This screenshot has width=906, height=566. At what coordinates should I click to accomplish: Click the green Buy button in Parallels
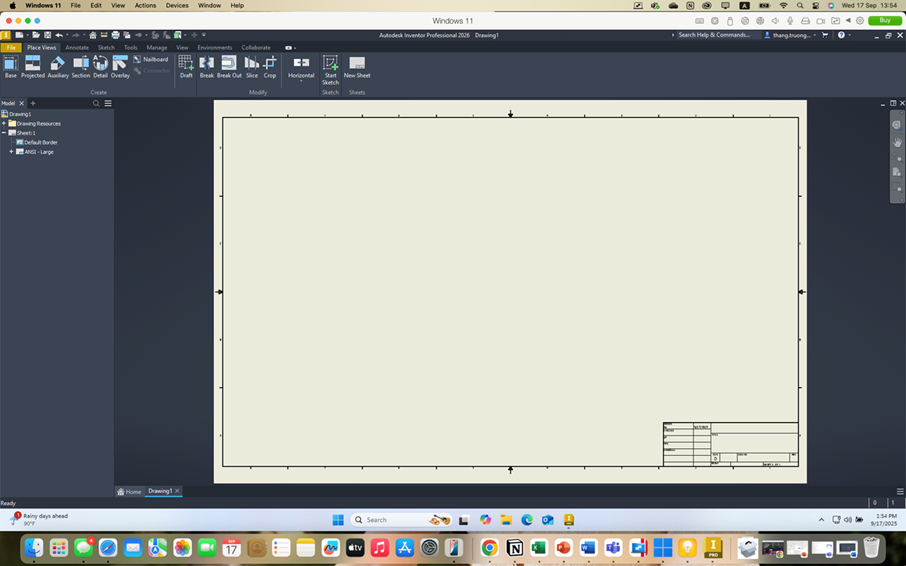pos(885,20)
